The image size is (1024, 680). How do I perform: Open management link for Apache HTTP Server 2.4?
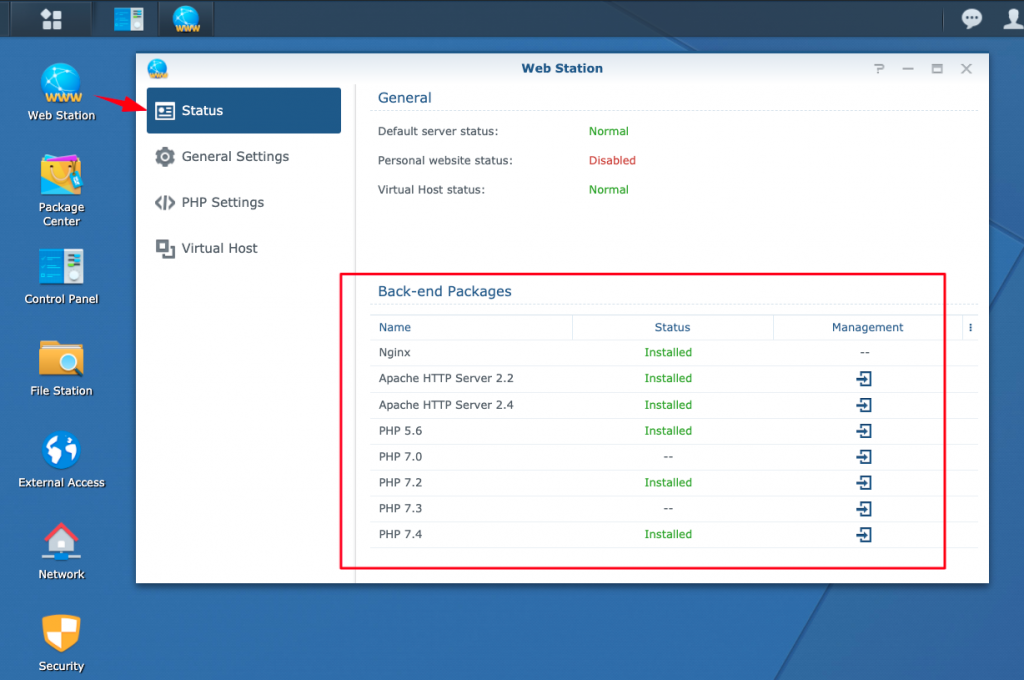(x=864, y=405)
